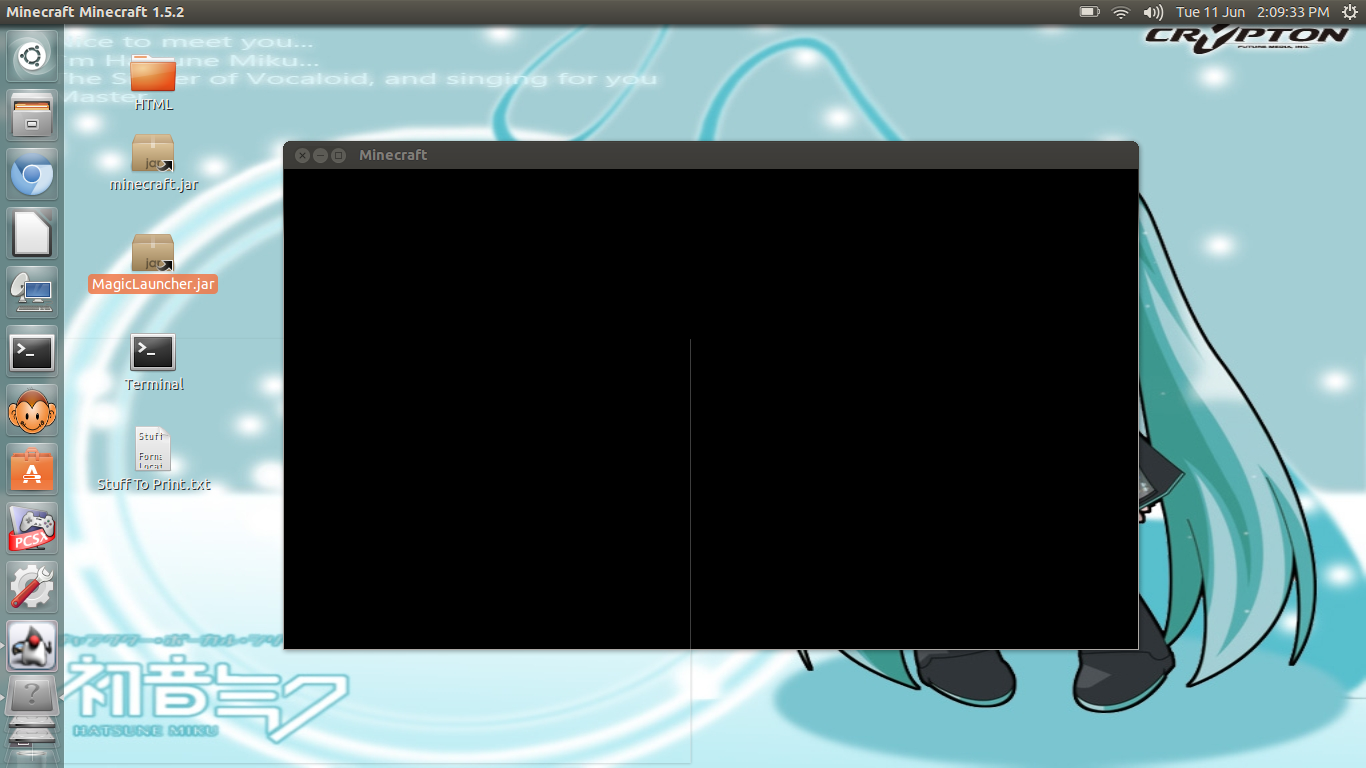
Task: Select the Stuff To Print.txt file
Action: click(x=154, y=460)
